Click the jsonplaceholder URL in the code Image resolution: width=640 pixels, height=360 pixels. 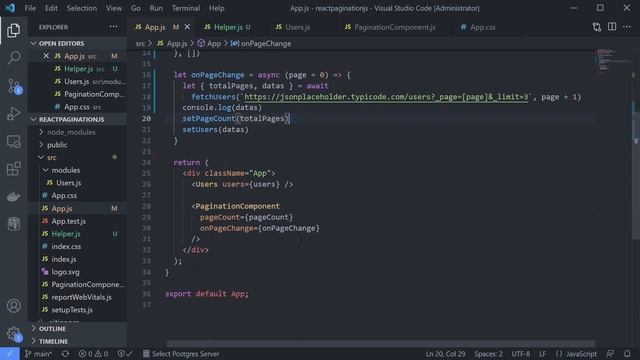pos(386,97)
